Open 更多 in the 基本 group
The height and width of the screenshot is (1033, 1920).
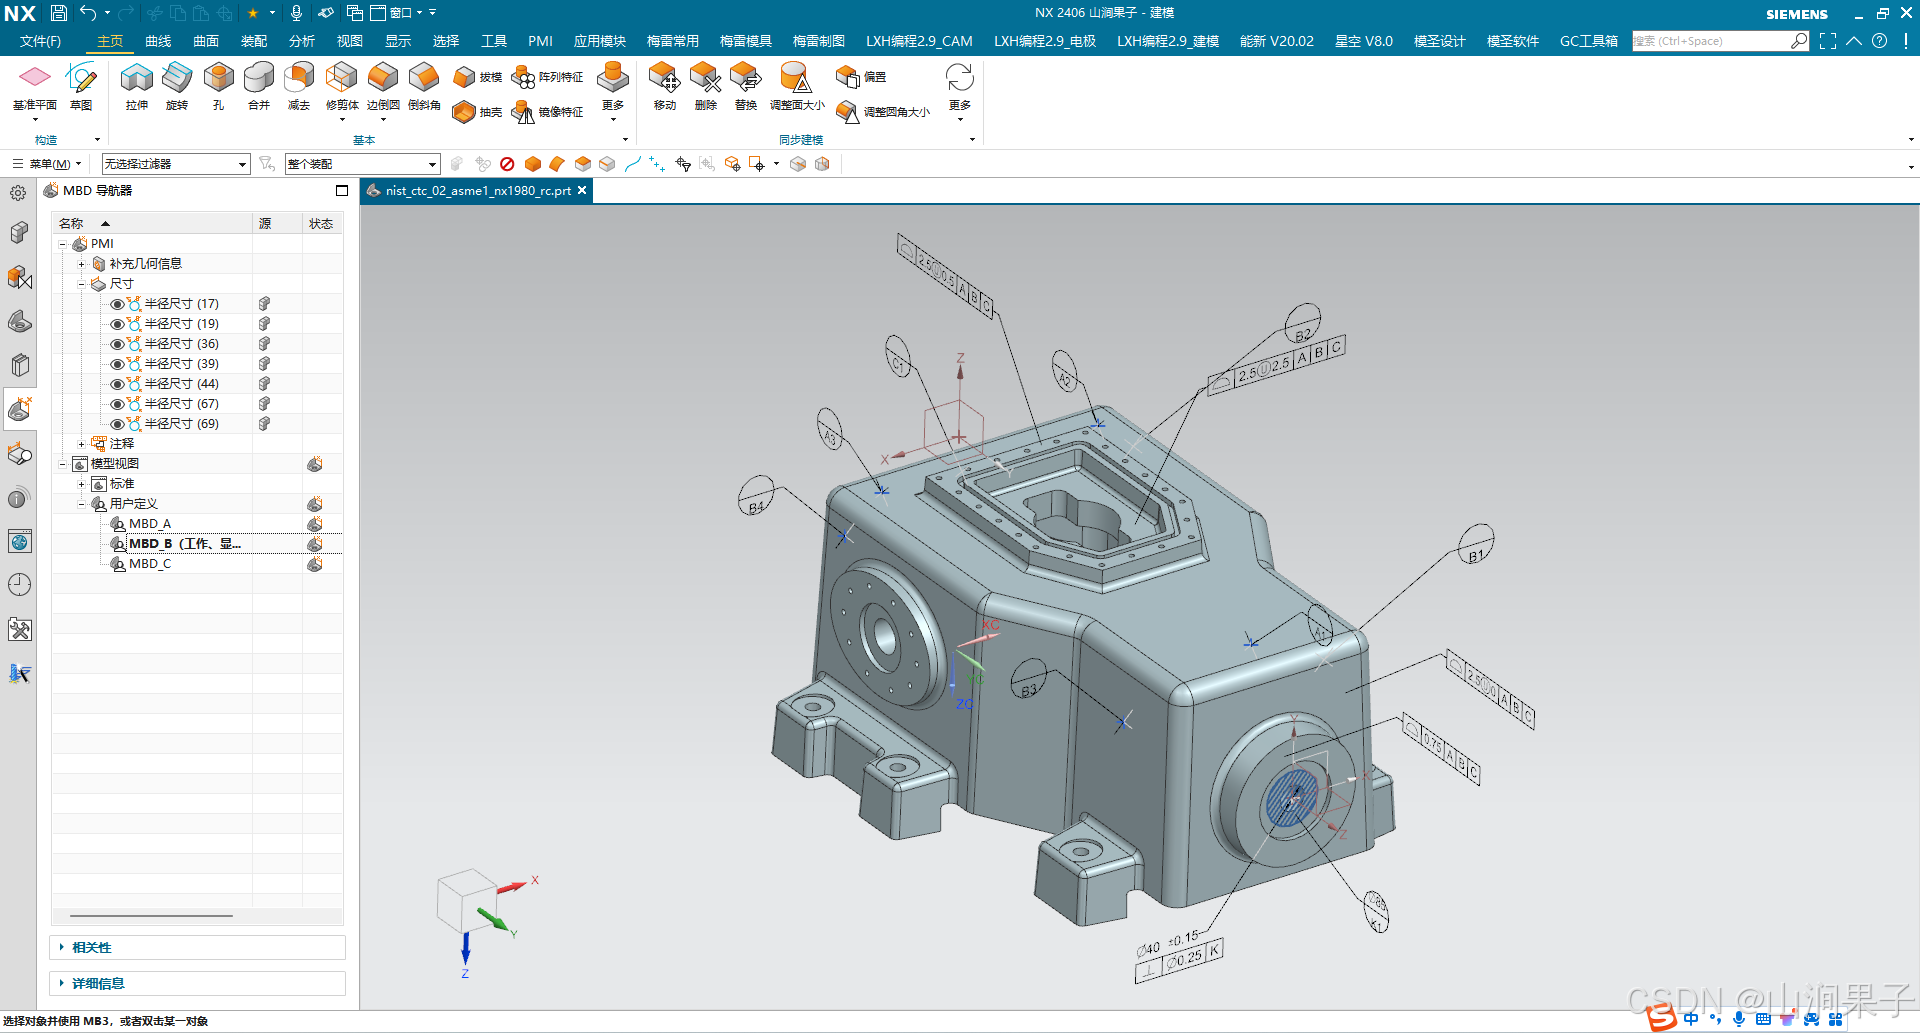tap(613, 90)
